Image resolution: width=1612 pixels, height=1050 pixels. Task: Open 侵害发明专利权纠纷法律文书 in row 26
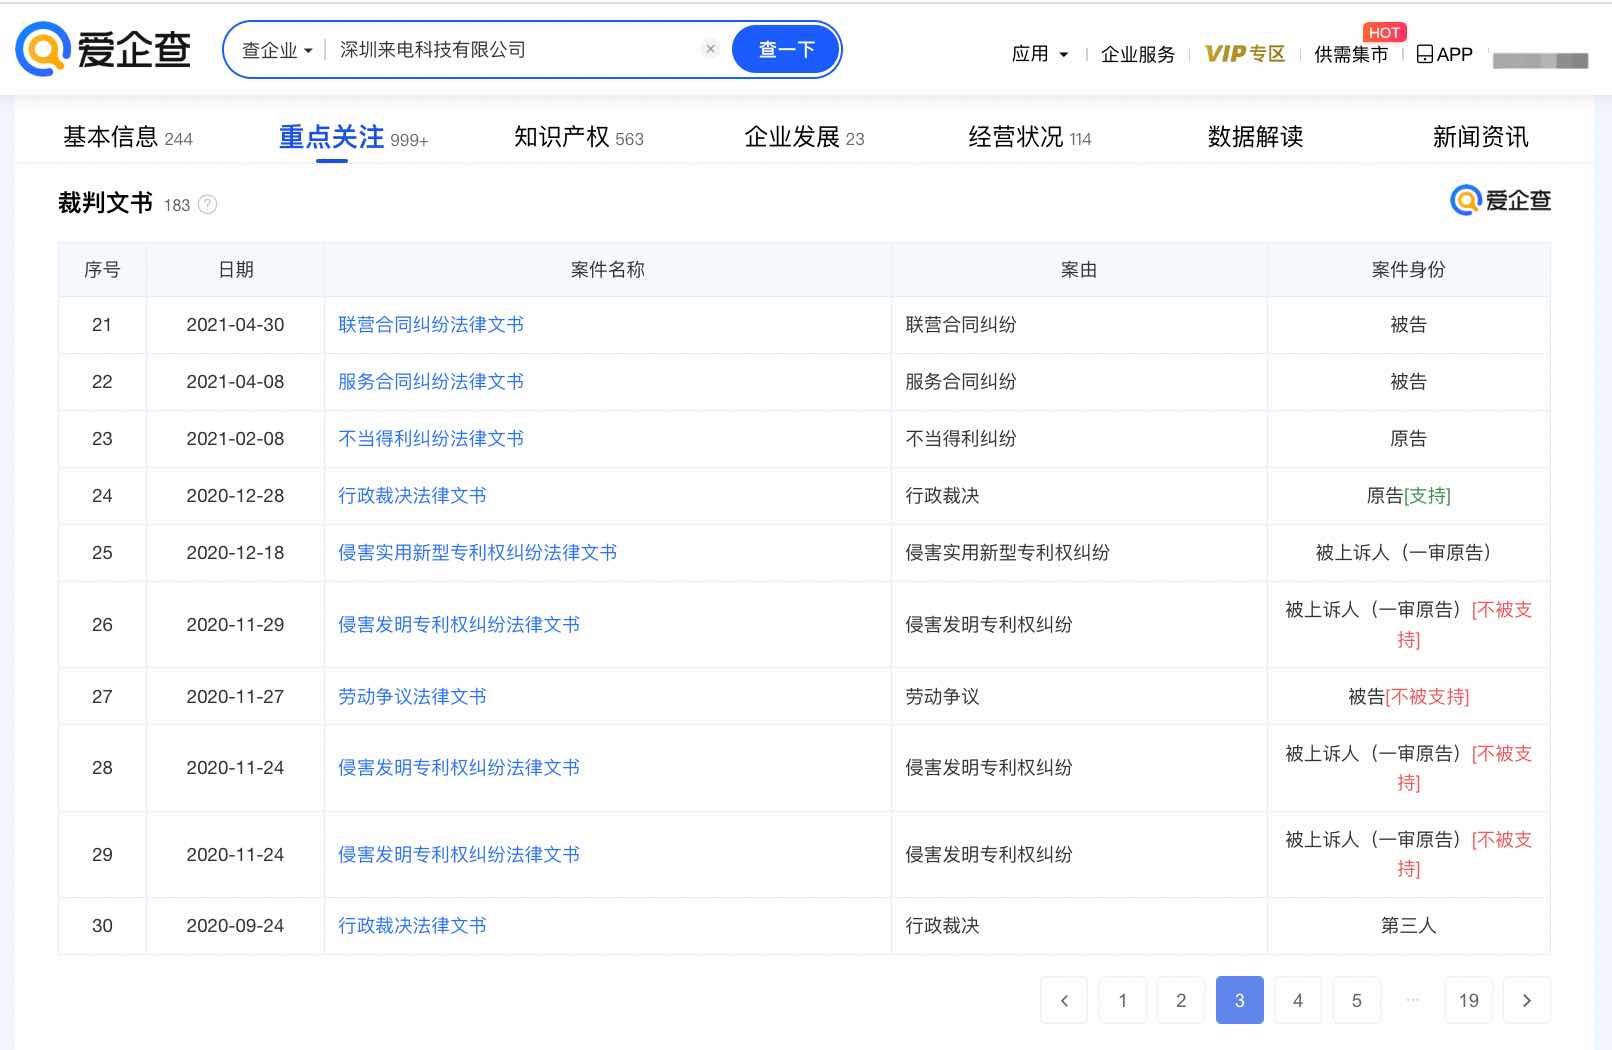pyautogui.click(x=459, y=625)
